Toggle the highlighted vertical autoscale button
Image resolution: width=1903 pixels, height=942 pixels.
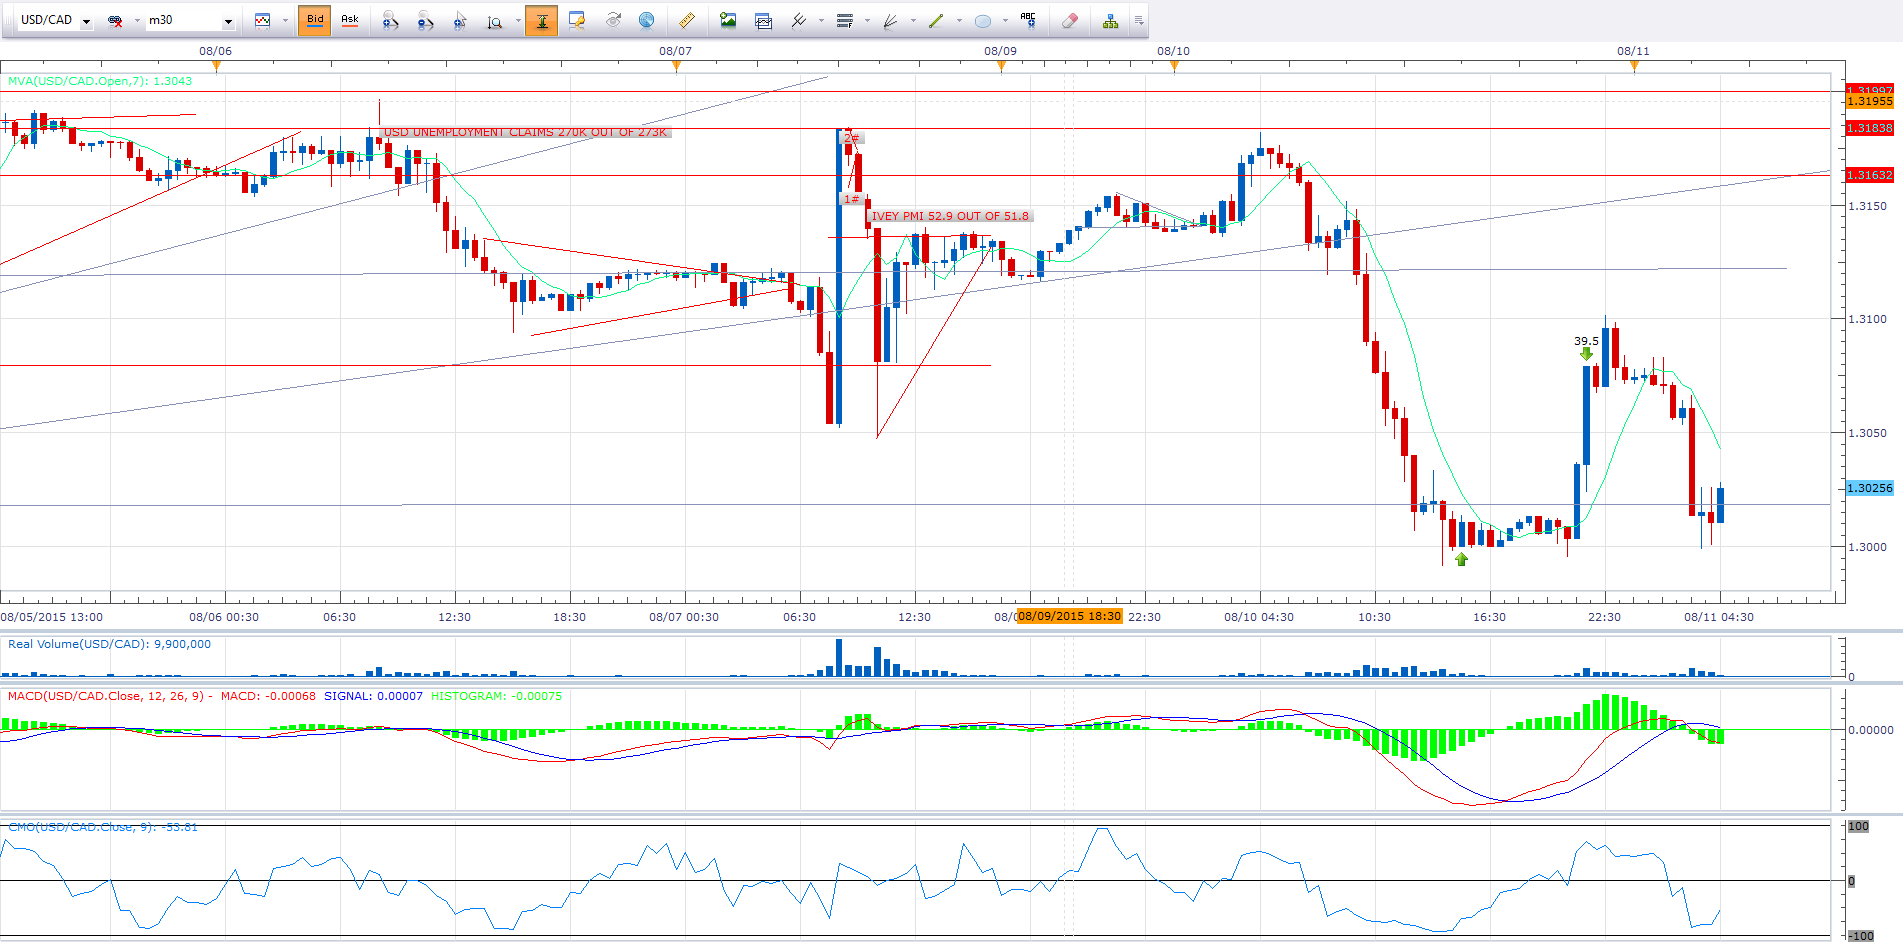pyautogui.click(x=541, y=20)
